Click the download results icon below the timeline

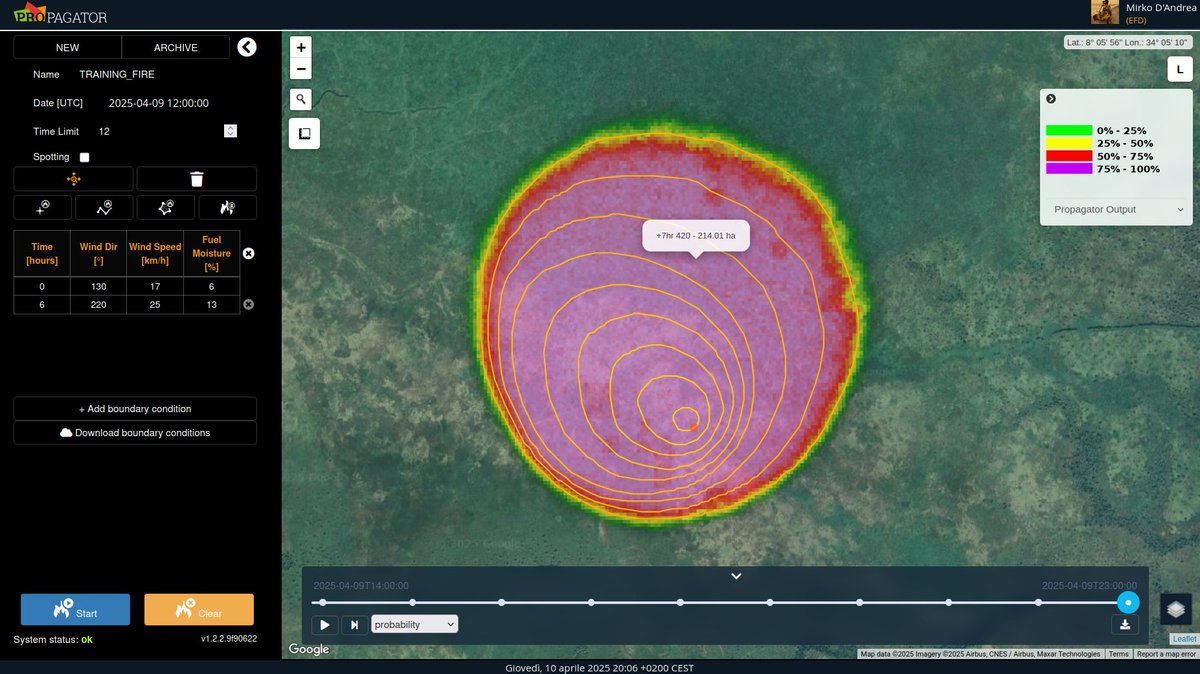coord(1124,624)
